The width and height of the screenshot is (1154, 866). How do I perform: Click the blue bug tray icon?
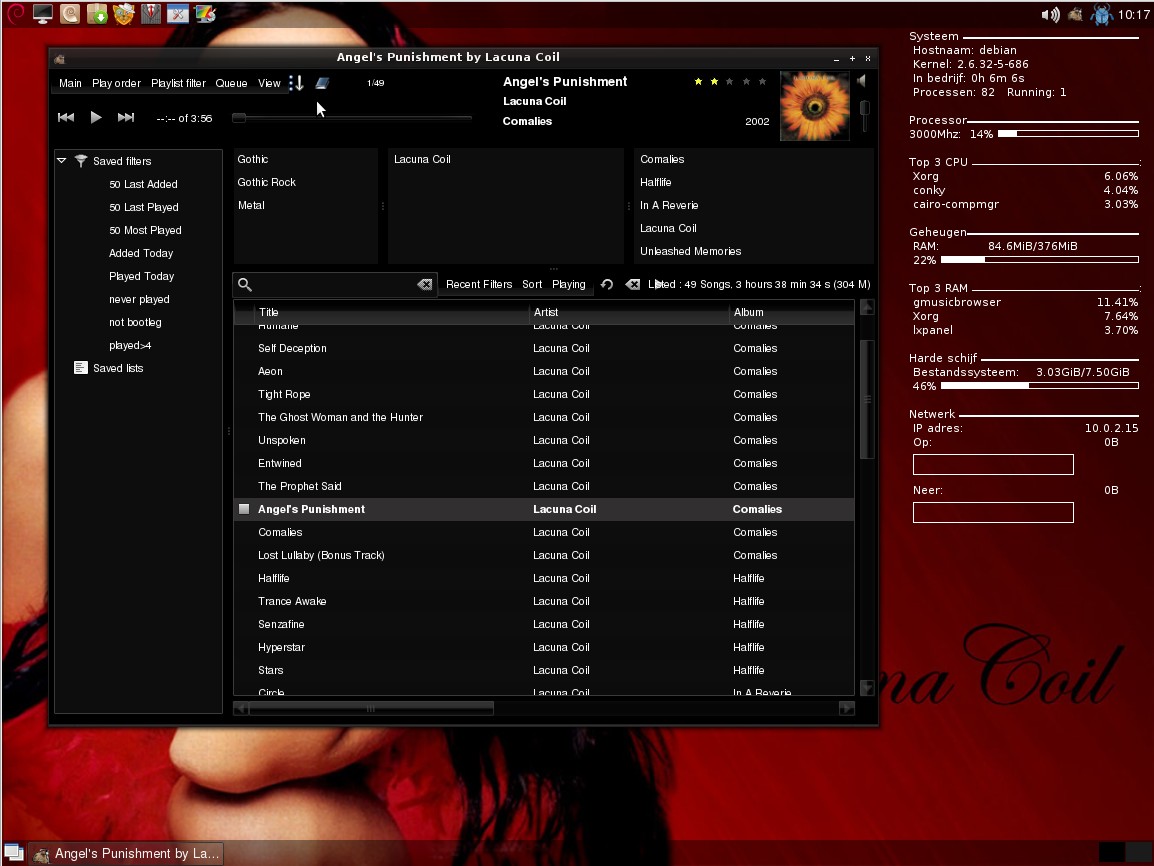1102,14
